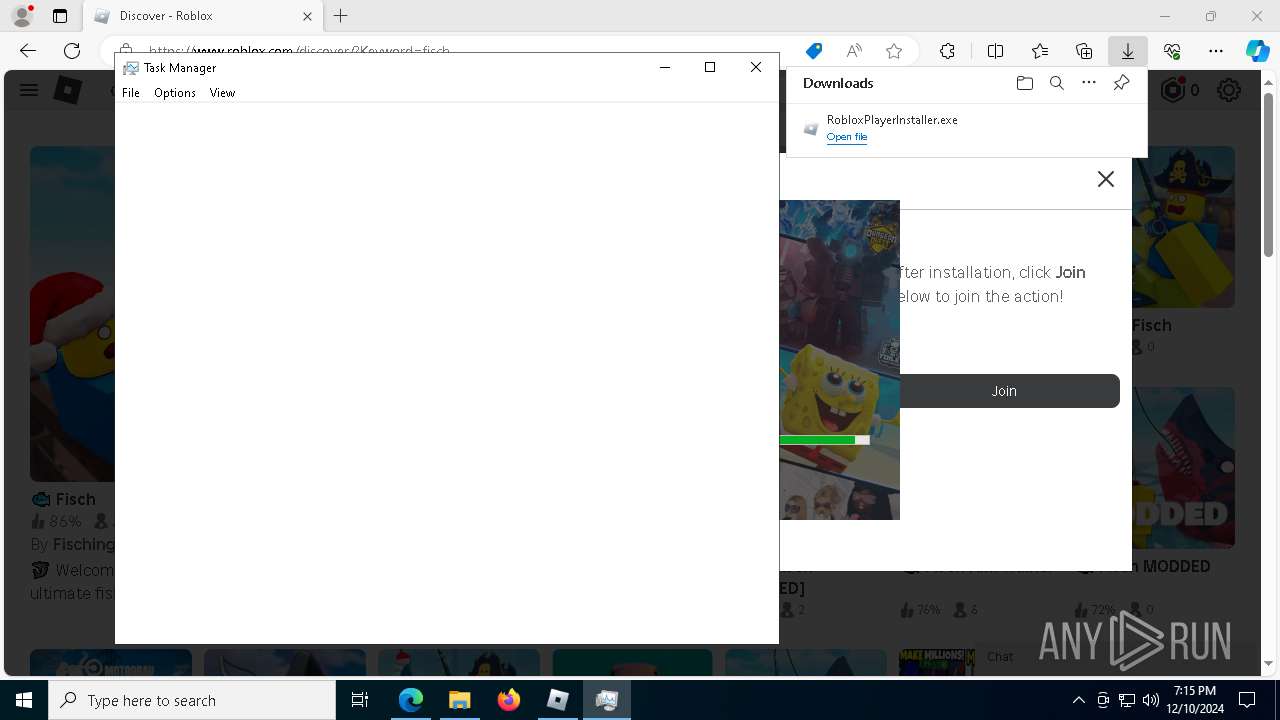Open the downloads folder
Viewport: 1280px width, 720px height.
[1024, 83]
